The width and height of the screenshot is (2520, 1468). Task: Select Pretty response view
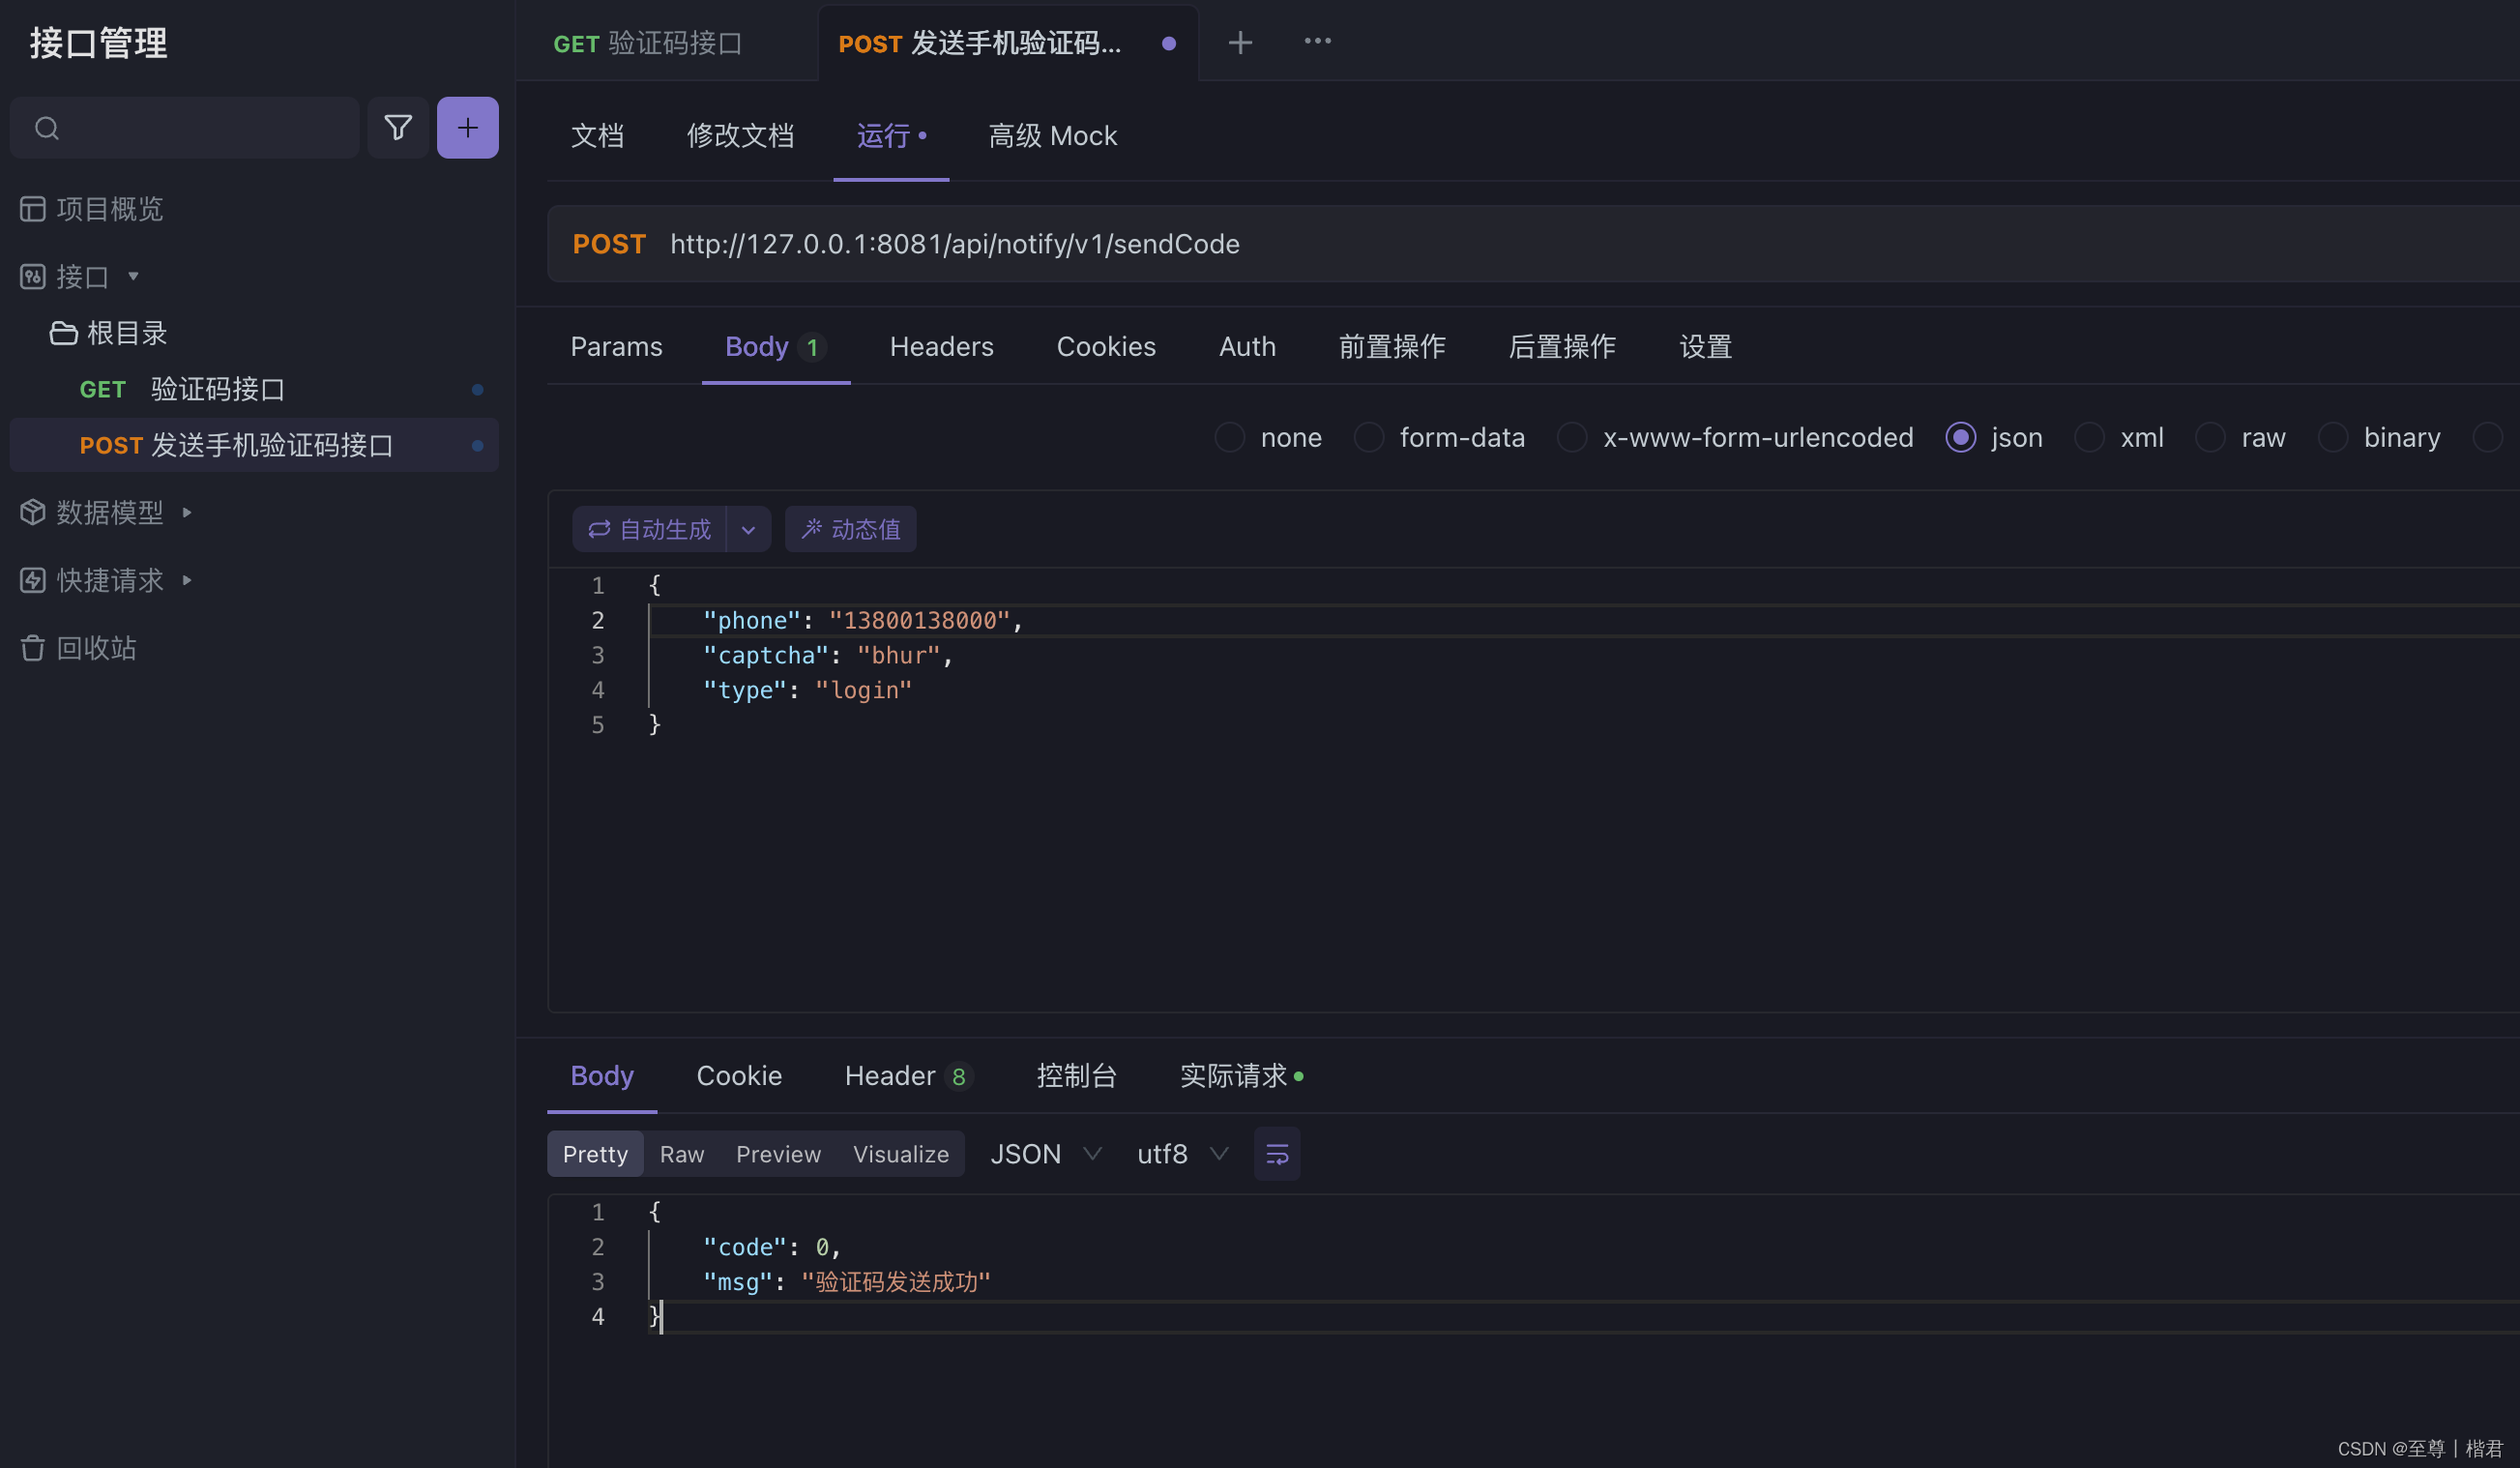(x=595, y=1154)
